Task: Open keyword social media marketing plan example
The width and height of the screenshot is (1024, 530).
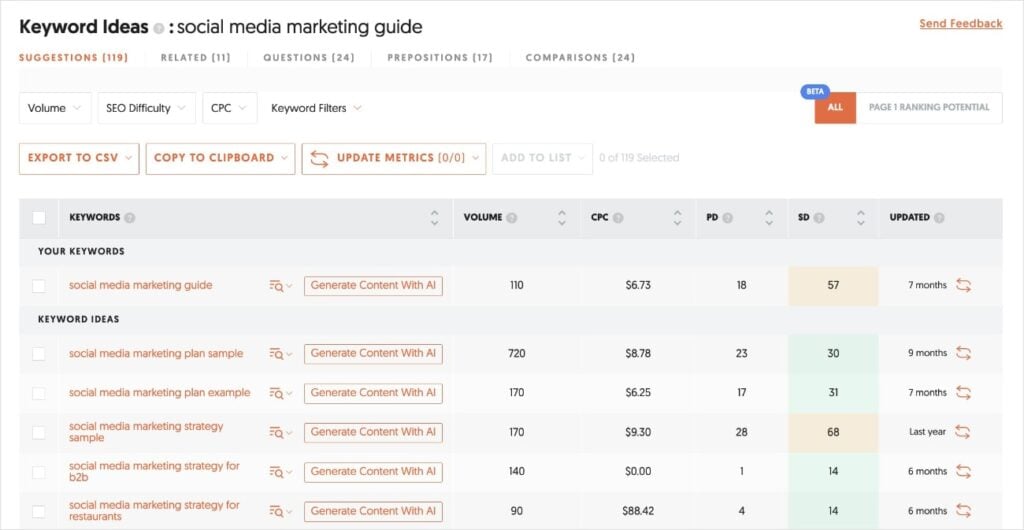Action: [159, 392]
